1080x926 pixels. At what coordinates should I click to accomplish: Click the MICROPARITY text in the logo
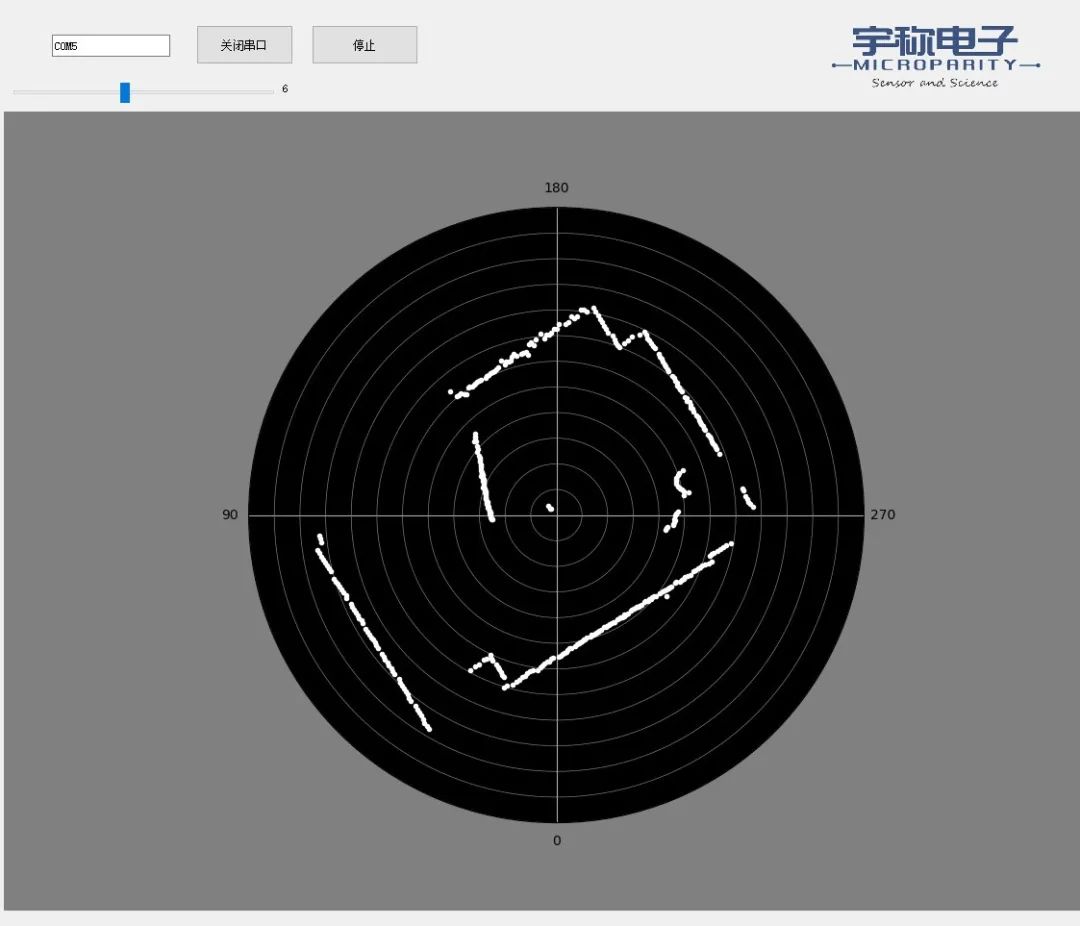coord(935,65)
